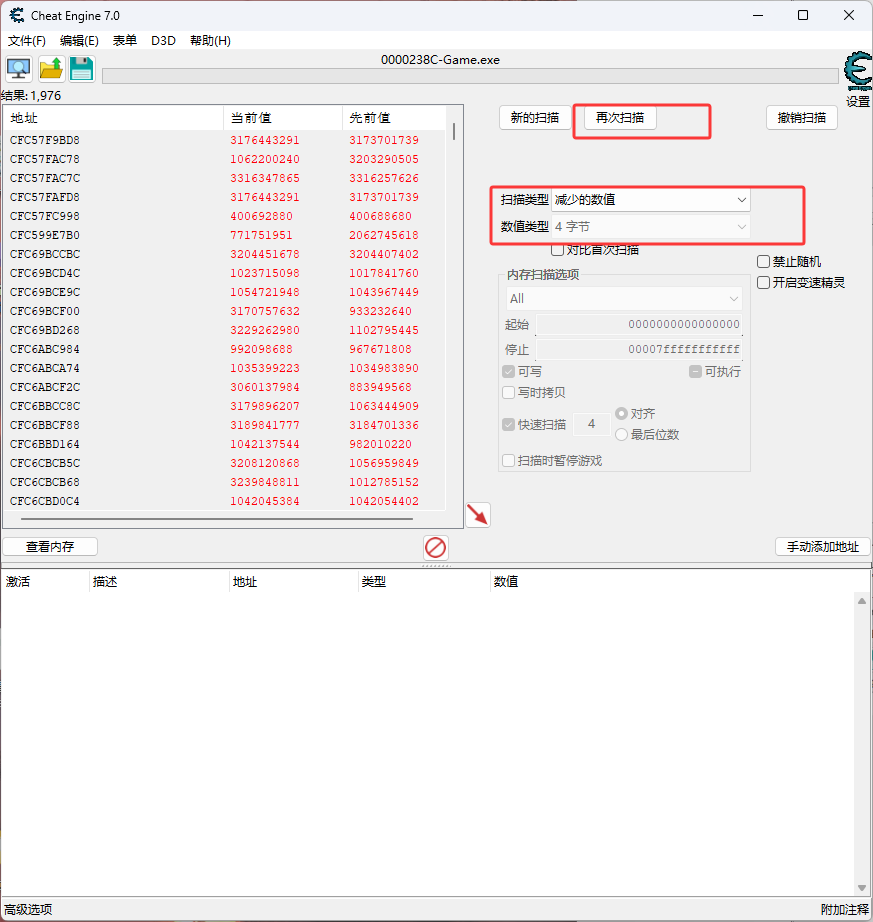Screen dimensions: 873x922
Task: Open 文件(F) menu
Action: 26,41
